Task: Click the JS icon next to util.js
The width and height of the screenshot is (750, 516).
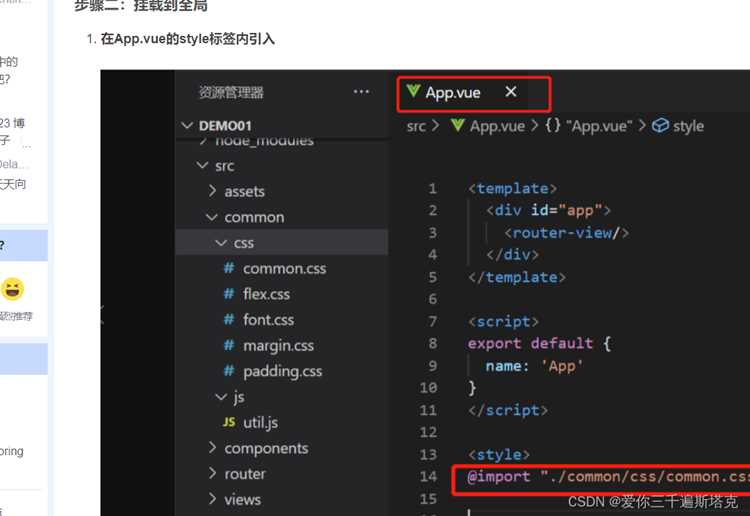Action: tap(229, 422)
